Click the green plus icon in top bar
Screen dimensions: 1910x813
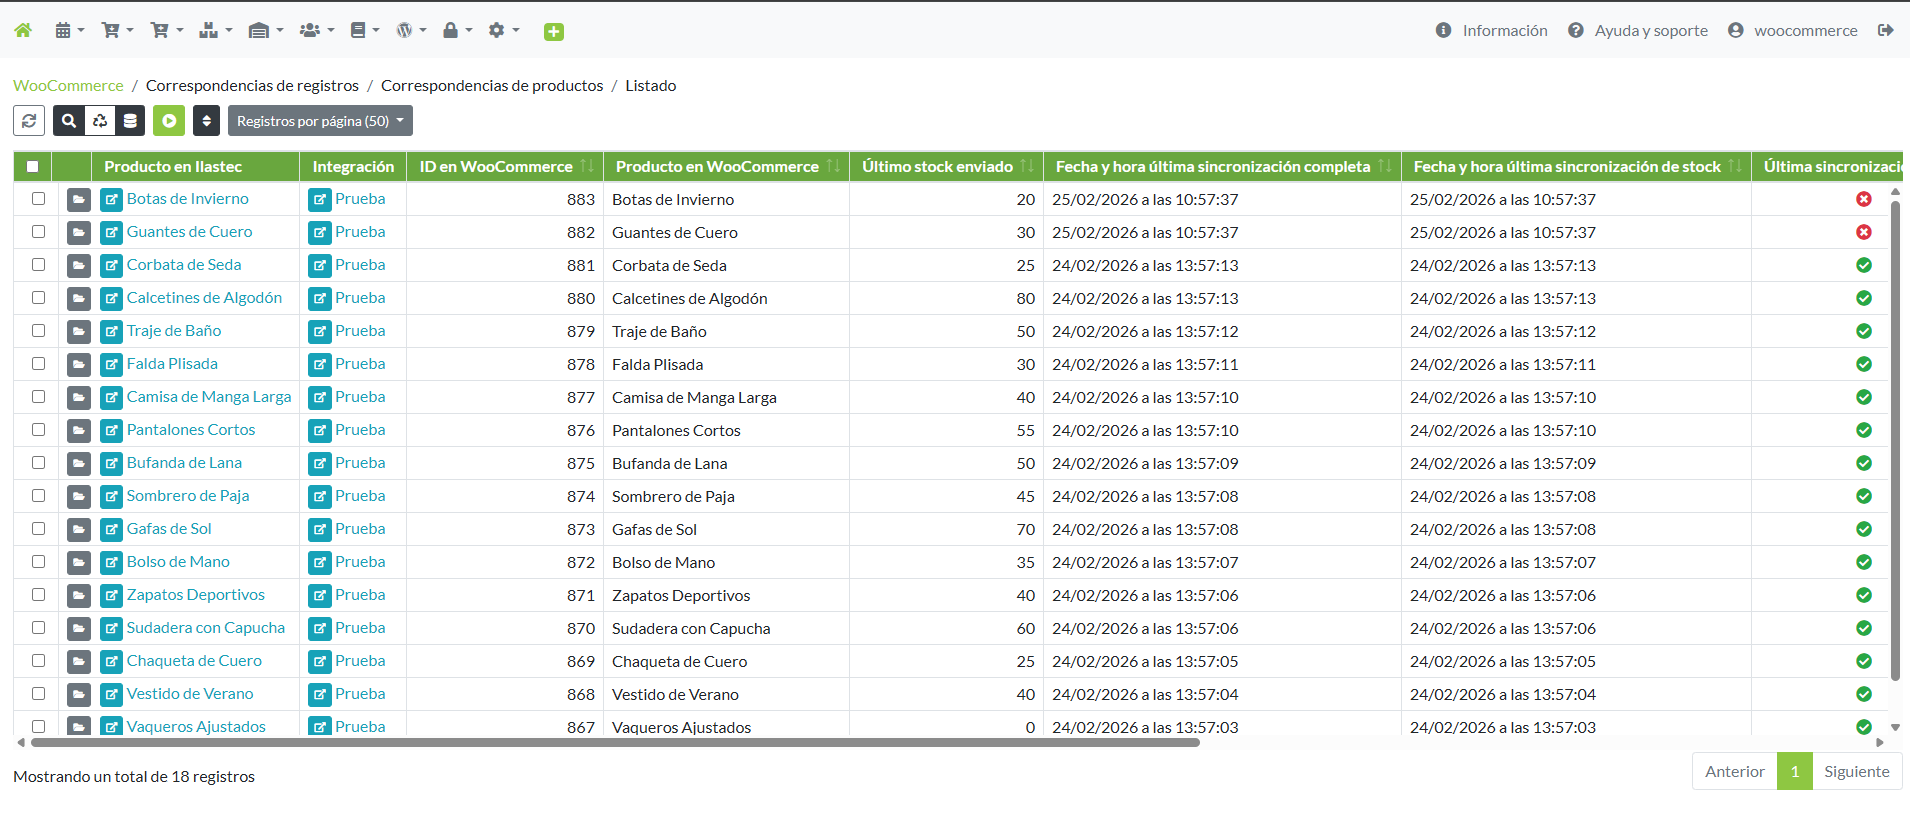(553, 32)
